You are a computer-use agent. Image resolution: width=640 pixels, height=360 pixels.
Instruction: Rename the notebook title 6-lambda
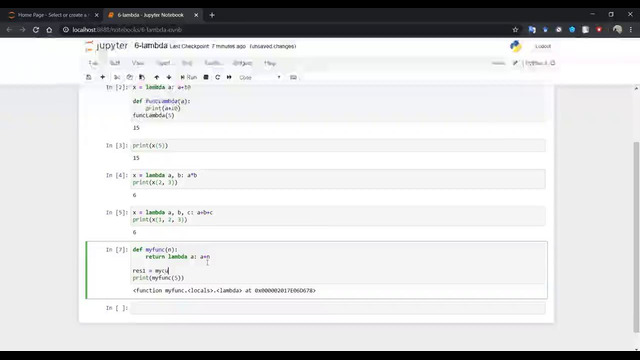[x=151, y=46]
